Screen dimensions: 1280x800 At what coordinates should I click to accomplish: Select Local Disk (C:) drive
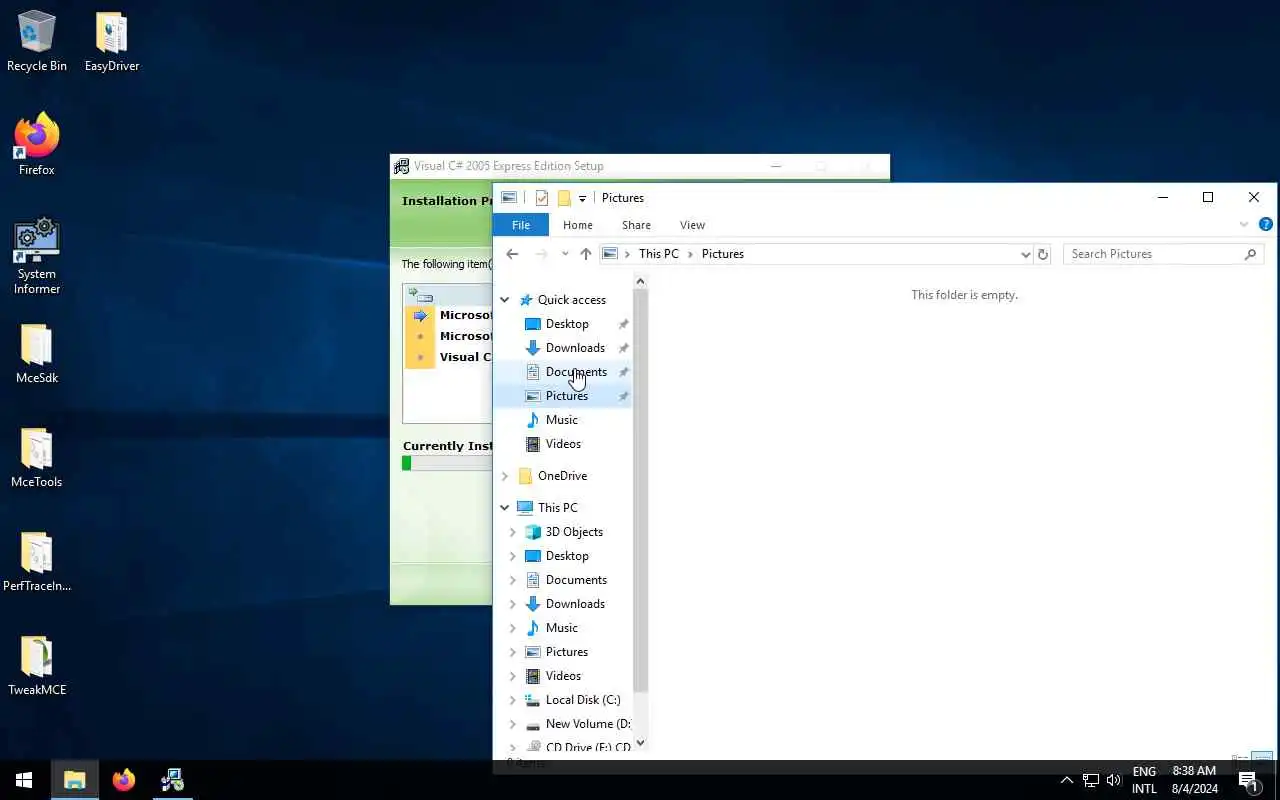583,700
